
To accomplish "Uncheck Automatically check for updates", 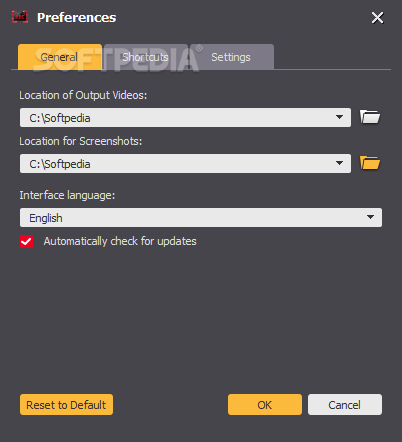I will tap(26, 242).
